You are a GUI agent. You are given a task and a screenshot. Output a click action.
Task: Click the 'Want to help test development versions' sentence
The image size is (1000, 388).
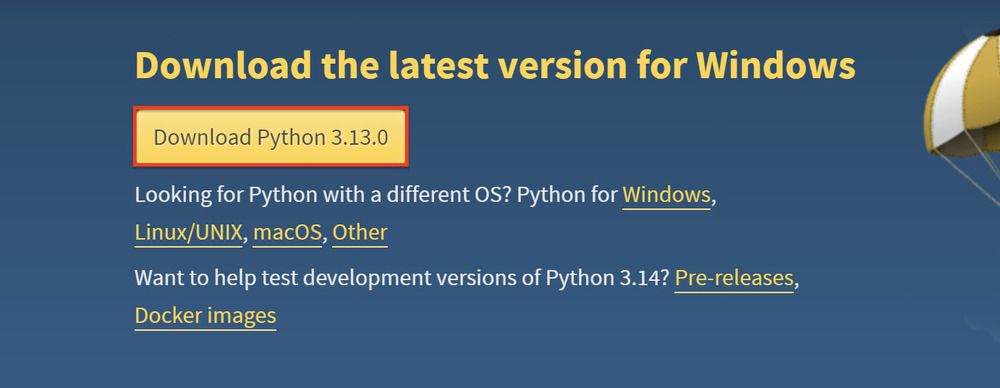[337, 278]
